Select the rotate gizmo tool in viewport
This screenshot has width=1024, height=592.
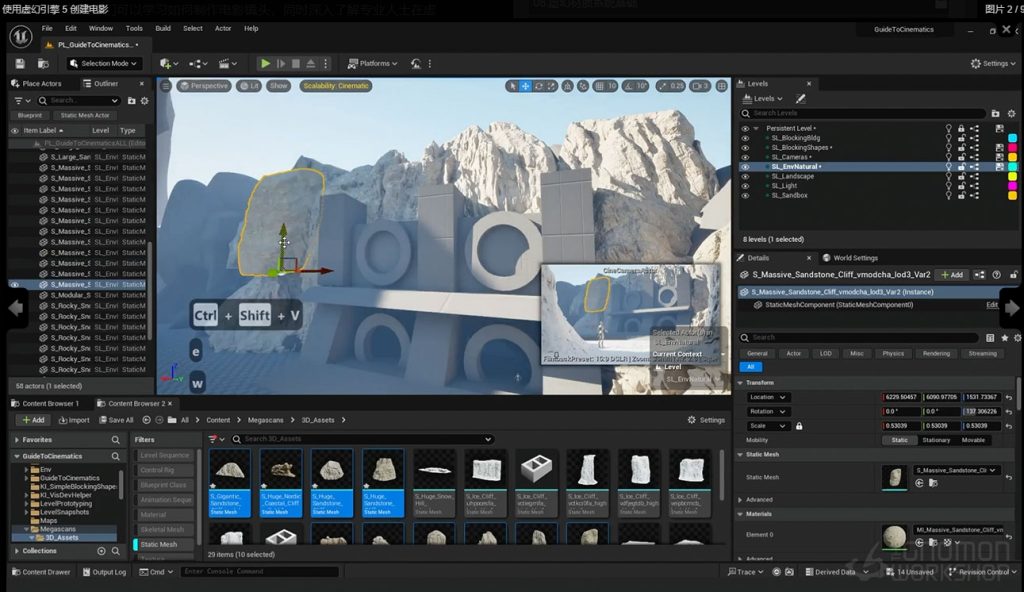click(539, 86)
